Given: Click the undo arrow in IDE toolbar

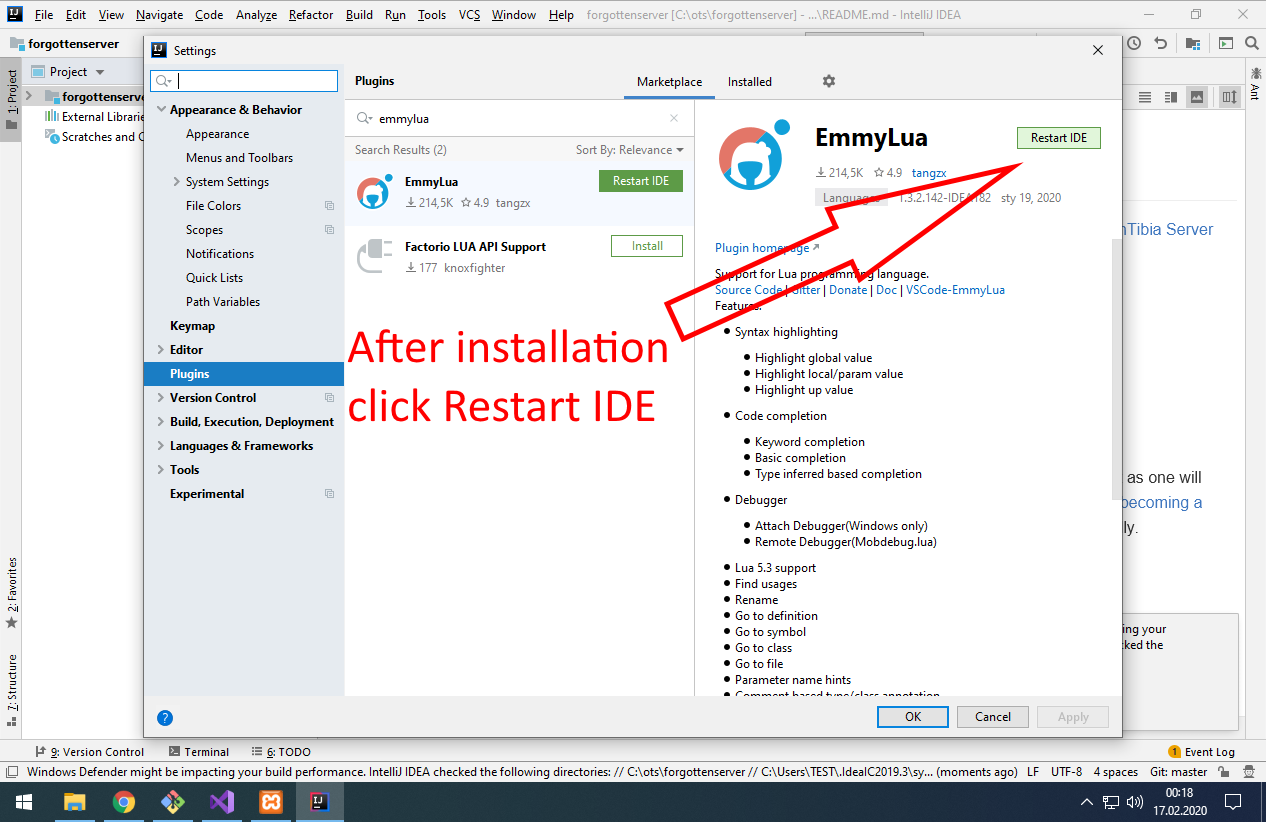Looking at the screenshot, I should pos(1161,43).
